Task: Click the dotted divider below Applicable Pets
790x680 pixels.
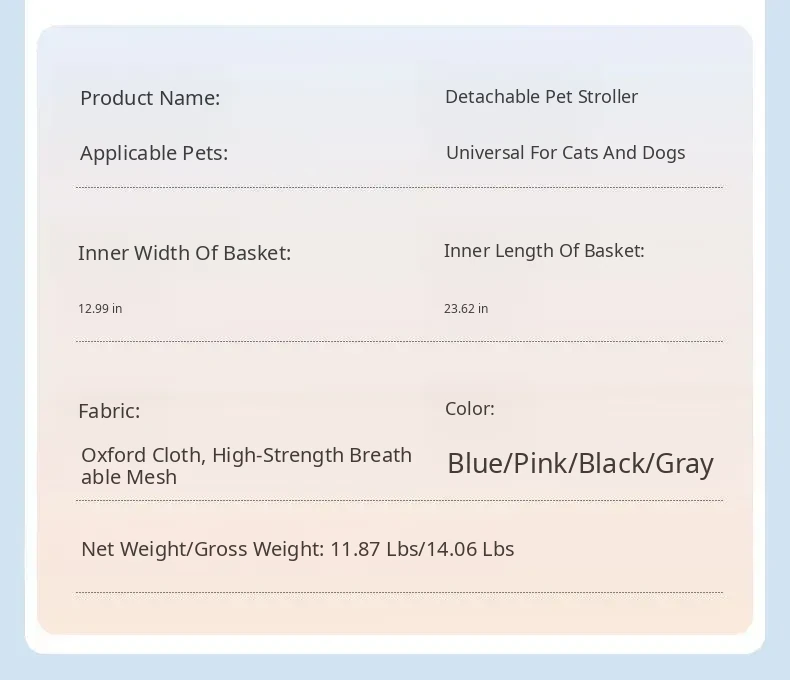Action: 399,187
